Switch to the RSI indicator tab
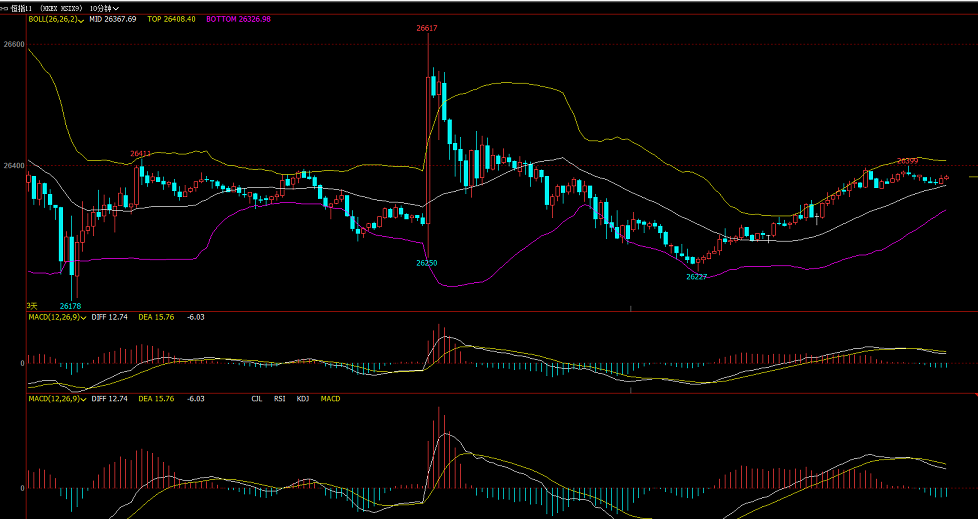Image resolution: width=978 pixels, height=519 pixels. [279, 399]
